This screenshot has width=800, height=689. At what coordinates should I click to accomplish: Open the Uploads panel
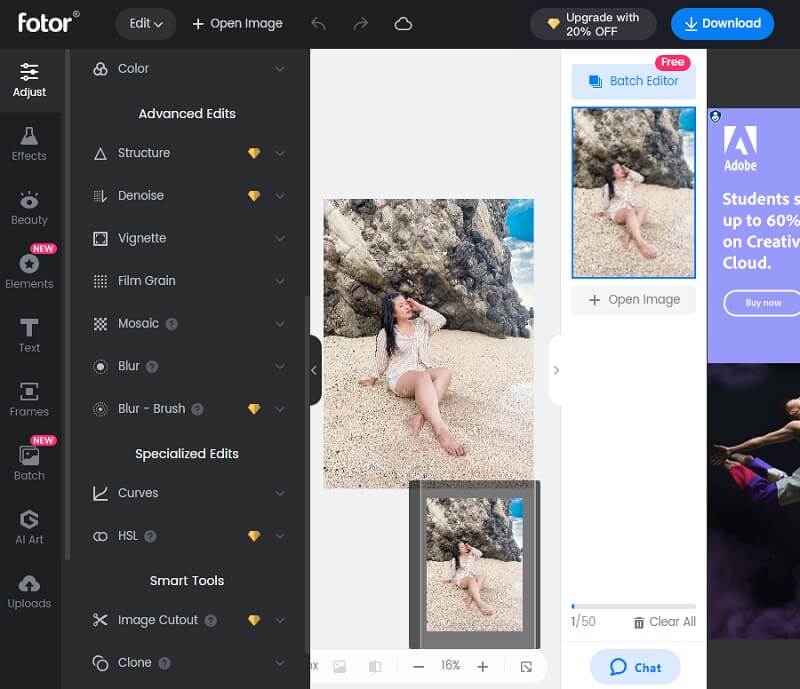[x=29, y=591]
